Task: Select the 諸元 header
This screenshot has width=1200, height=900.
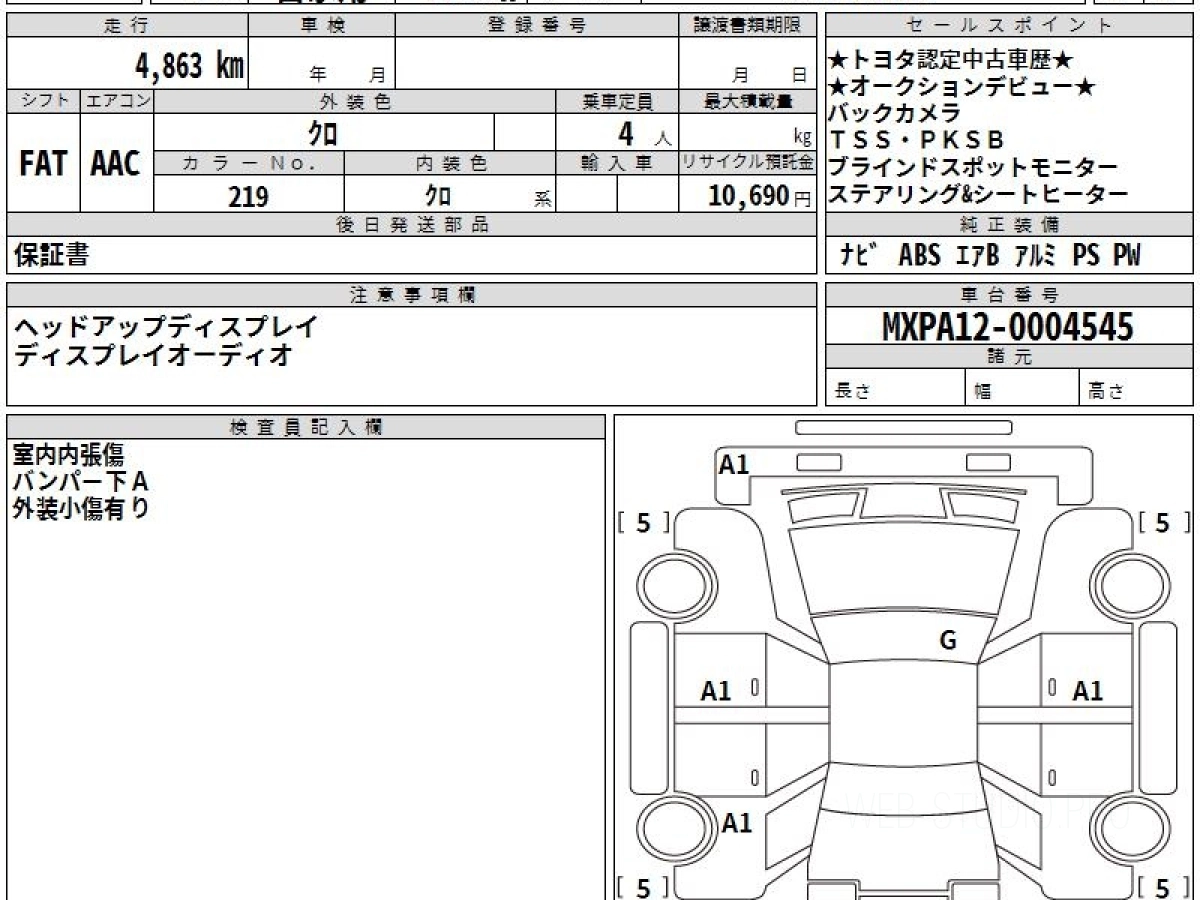Action: 1010,357
